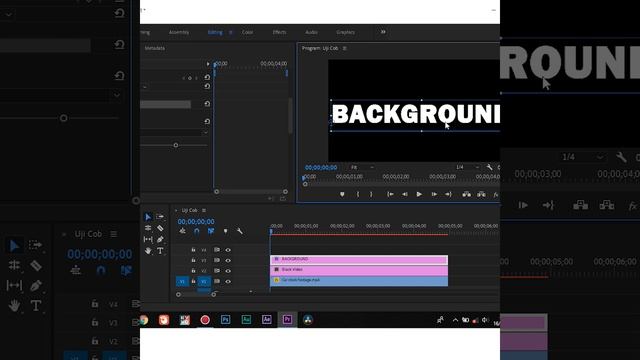This screenshot has width=640, height=360.
Task: Toggle Snap in the timeline
Action: [x=196, y=231]
